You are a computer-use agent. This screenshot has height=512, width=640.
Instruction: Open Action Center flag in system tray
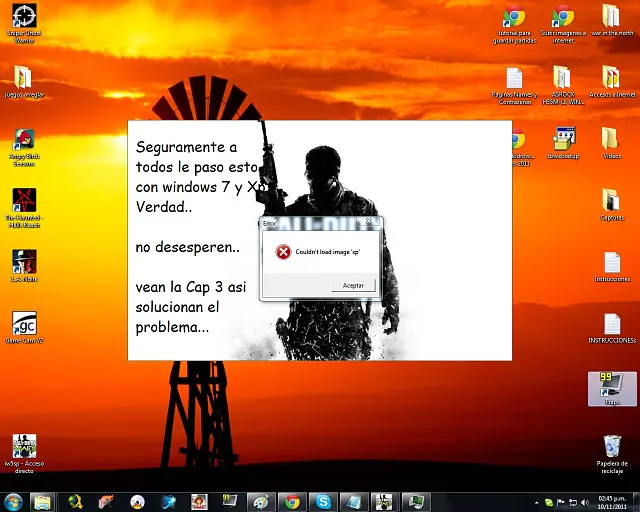pyautogui.click(x=561, y=503)
